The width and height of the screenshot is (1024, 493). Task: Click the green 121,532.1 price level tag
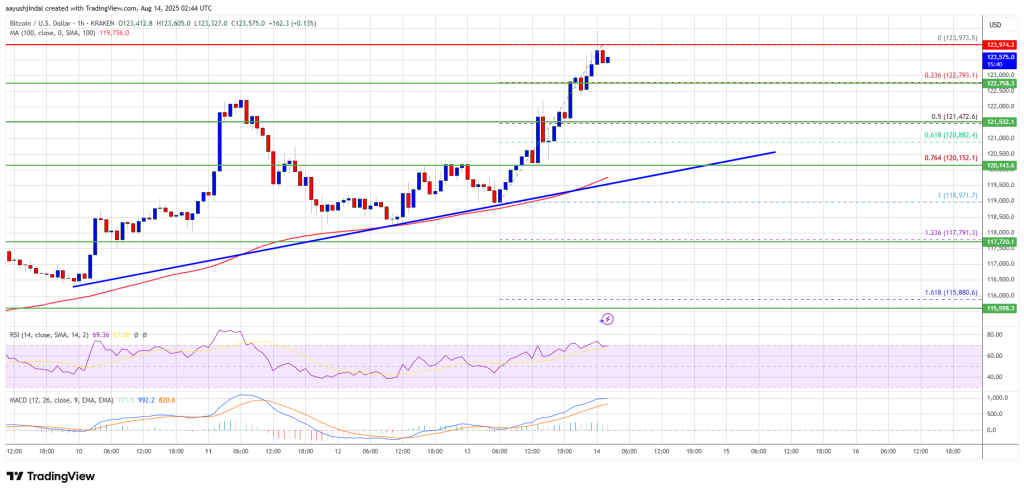click(1000, 122)
